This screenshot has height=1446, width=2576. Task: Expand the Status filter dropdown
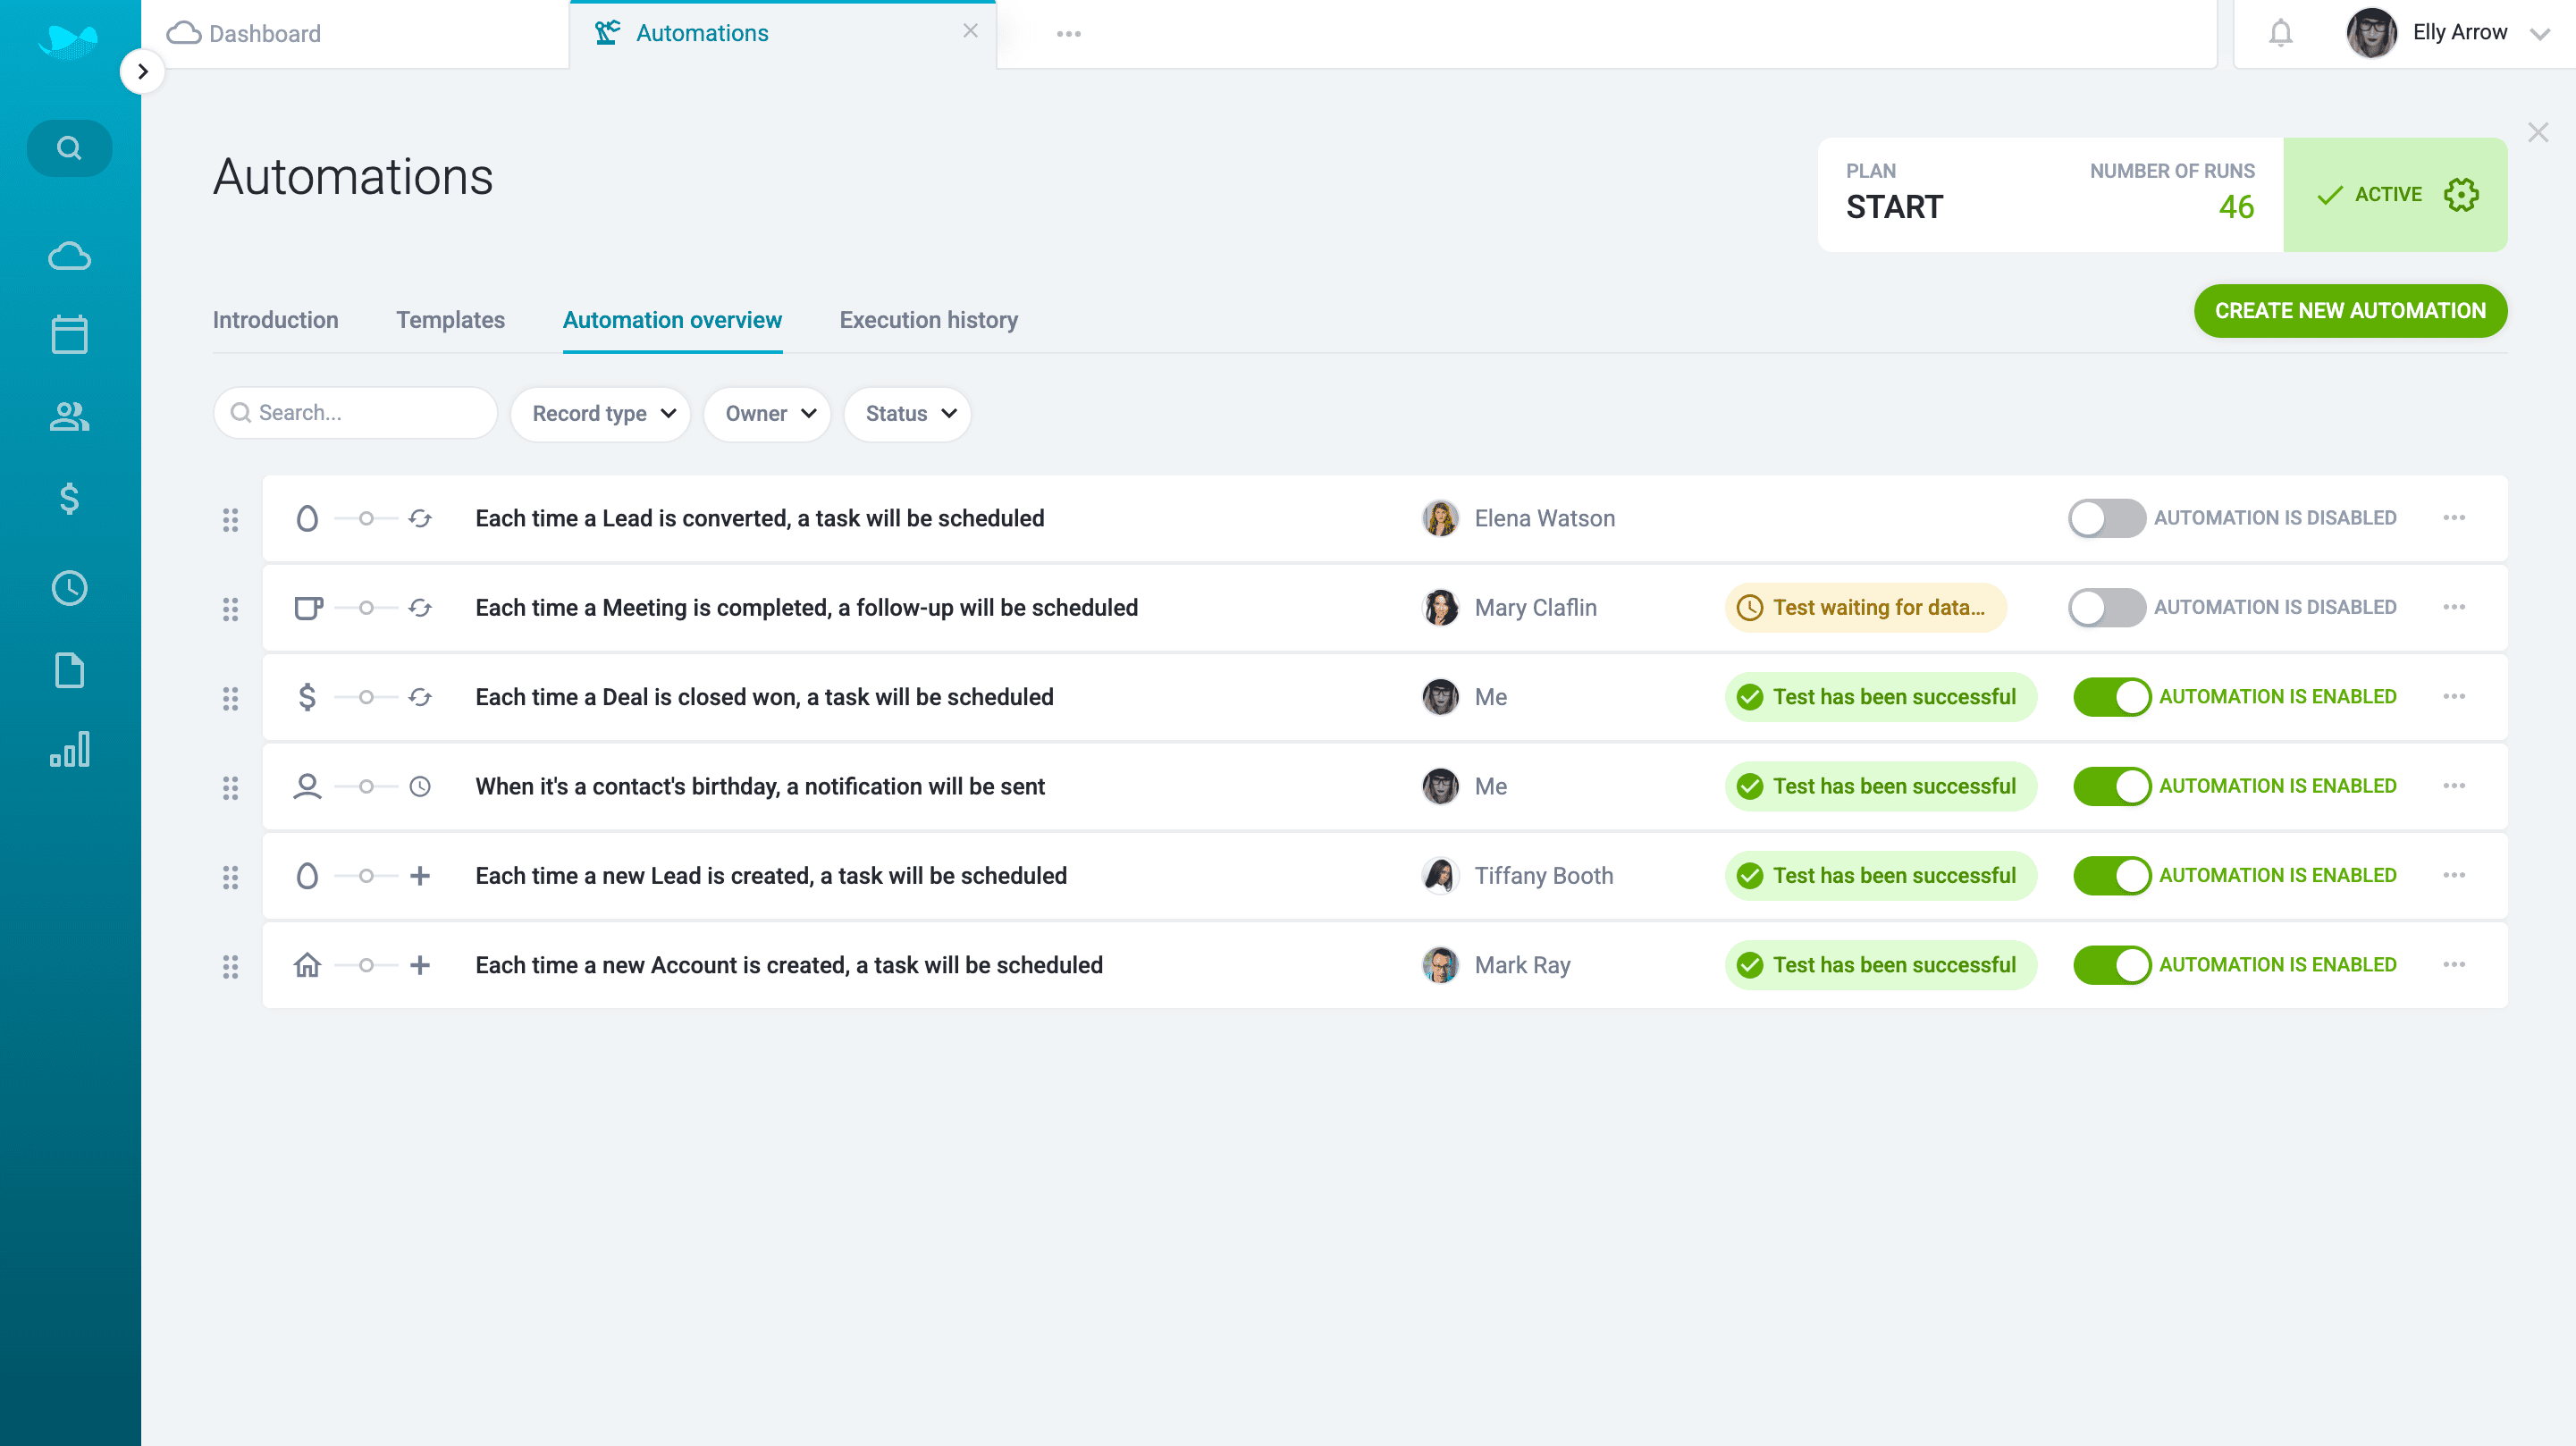click(908, 414)
